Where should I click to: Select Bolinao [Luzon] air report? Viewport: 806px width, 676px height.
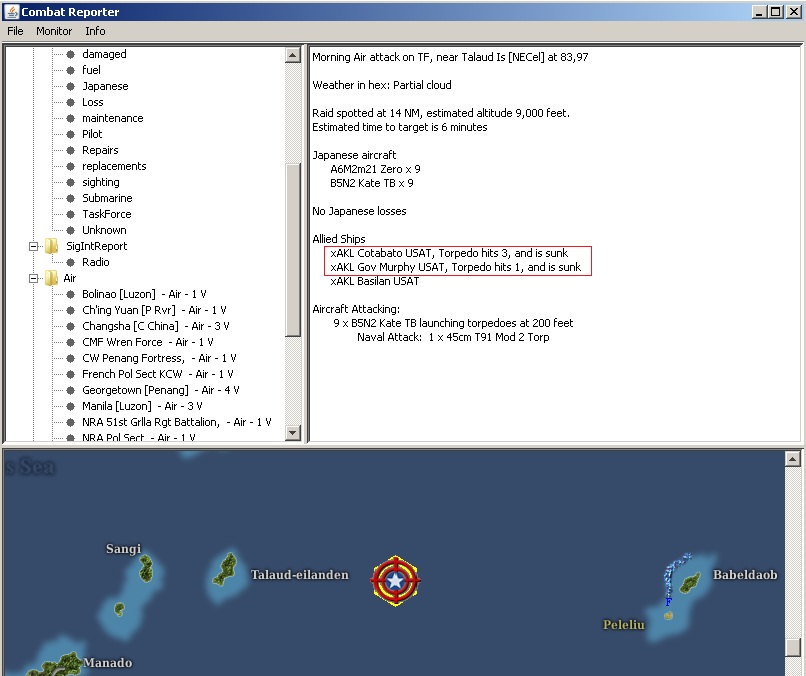(x=144, y=294)
